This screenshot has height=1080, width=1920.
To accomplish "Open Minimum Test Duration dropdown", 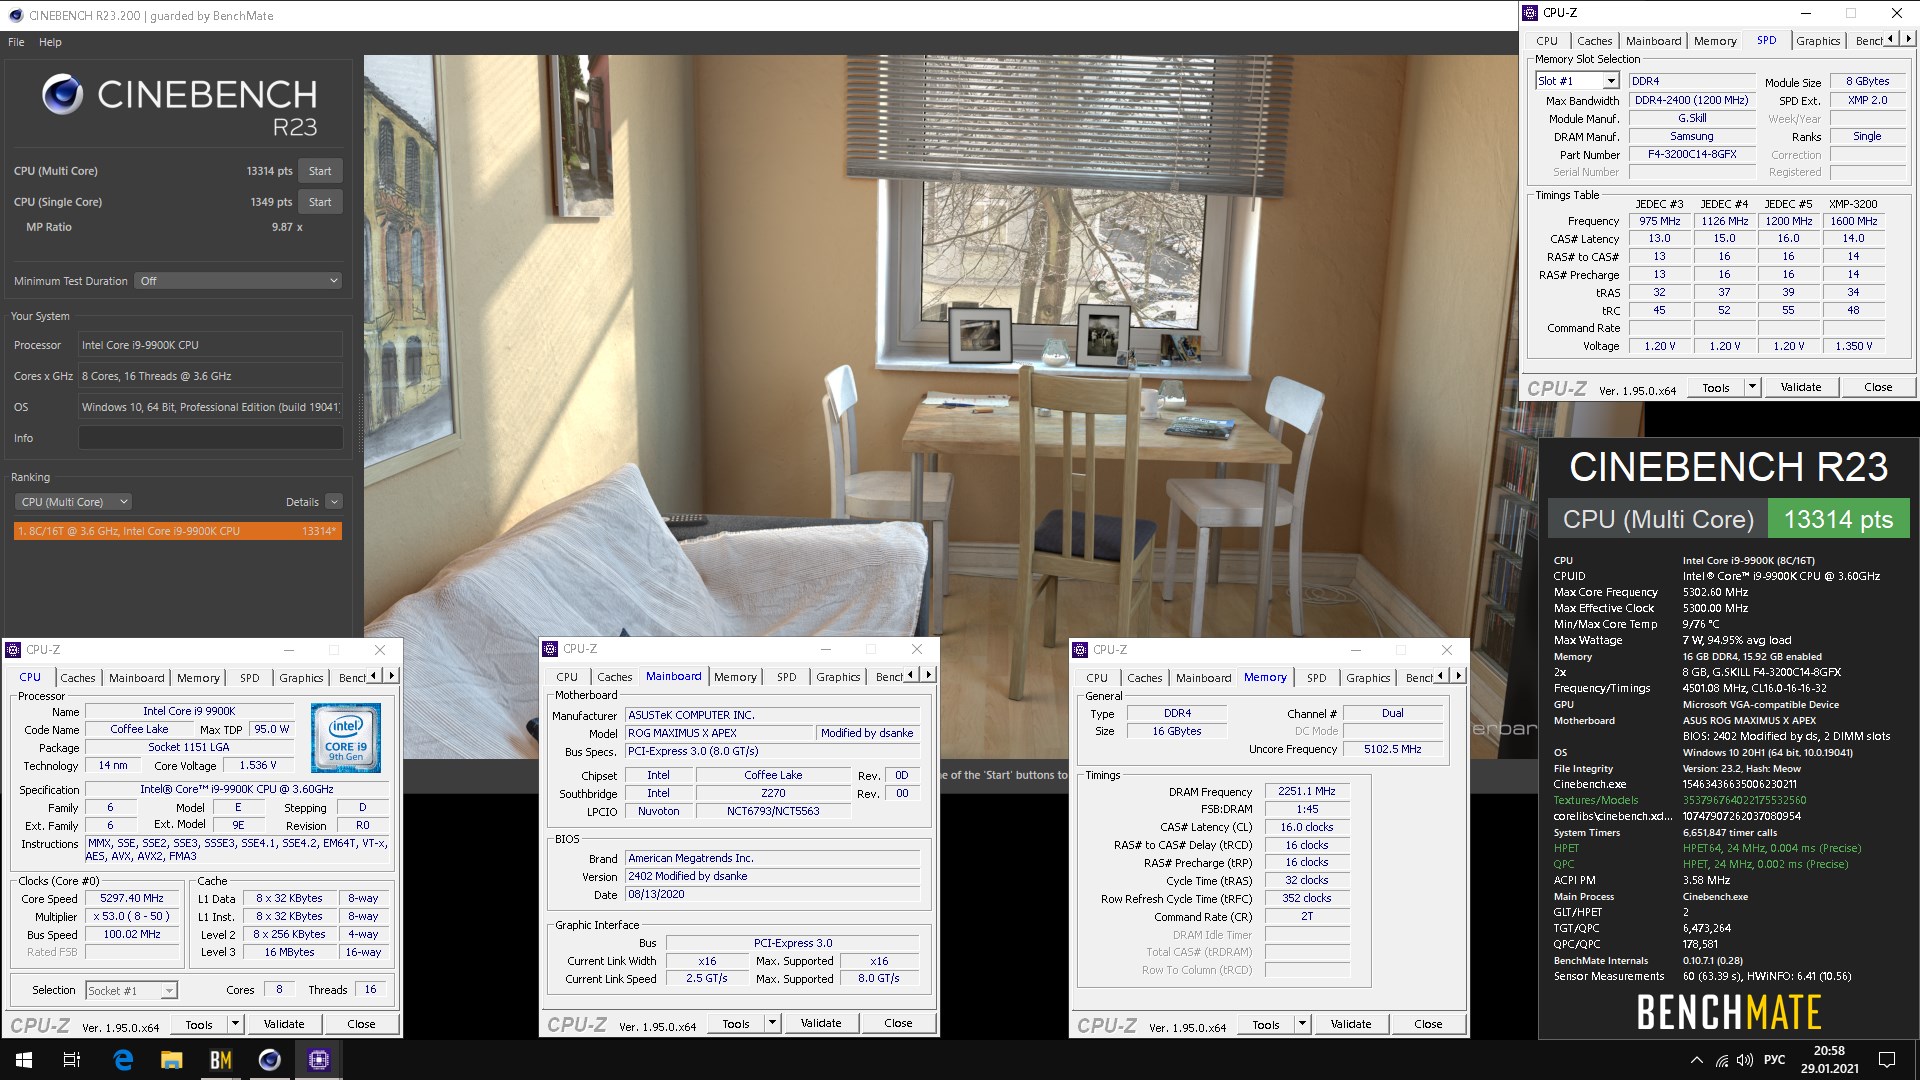I will tap(239, 281).
